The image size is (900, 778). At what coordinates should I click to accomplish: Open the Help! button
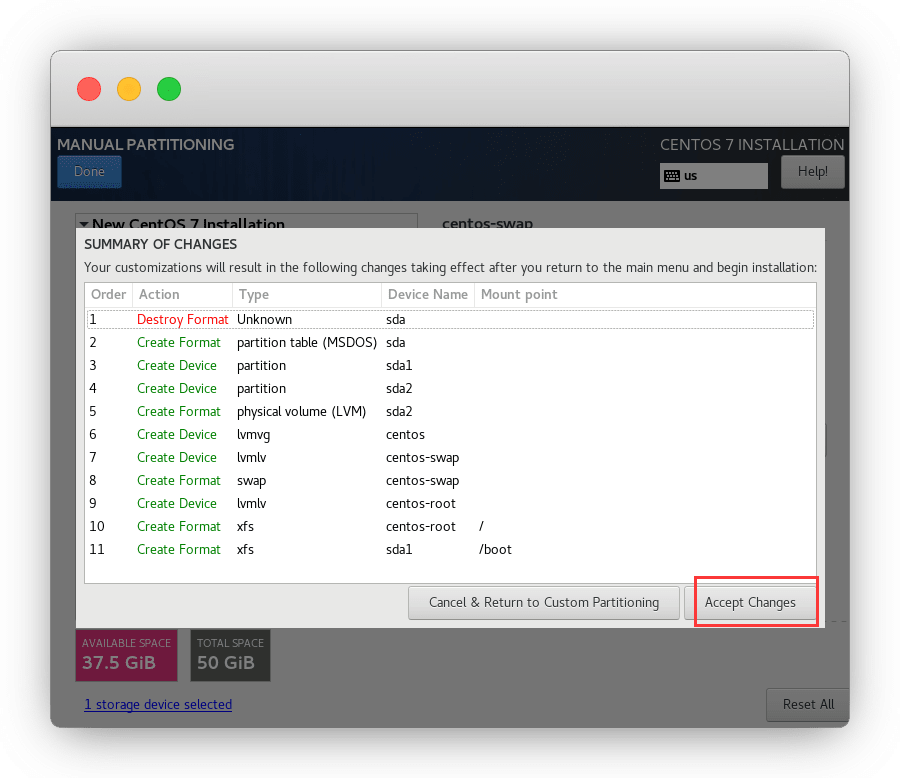(812, 172)
